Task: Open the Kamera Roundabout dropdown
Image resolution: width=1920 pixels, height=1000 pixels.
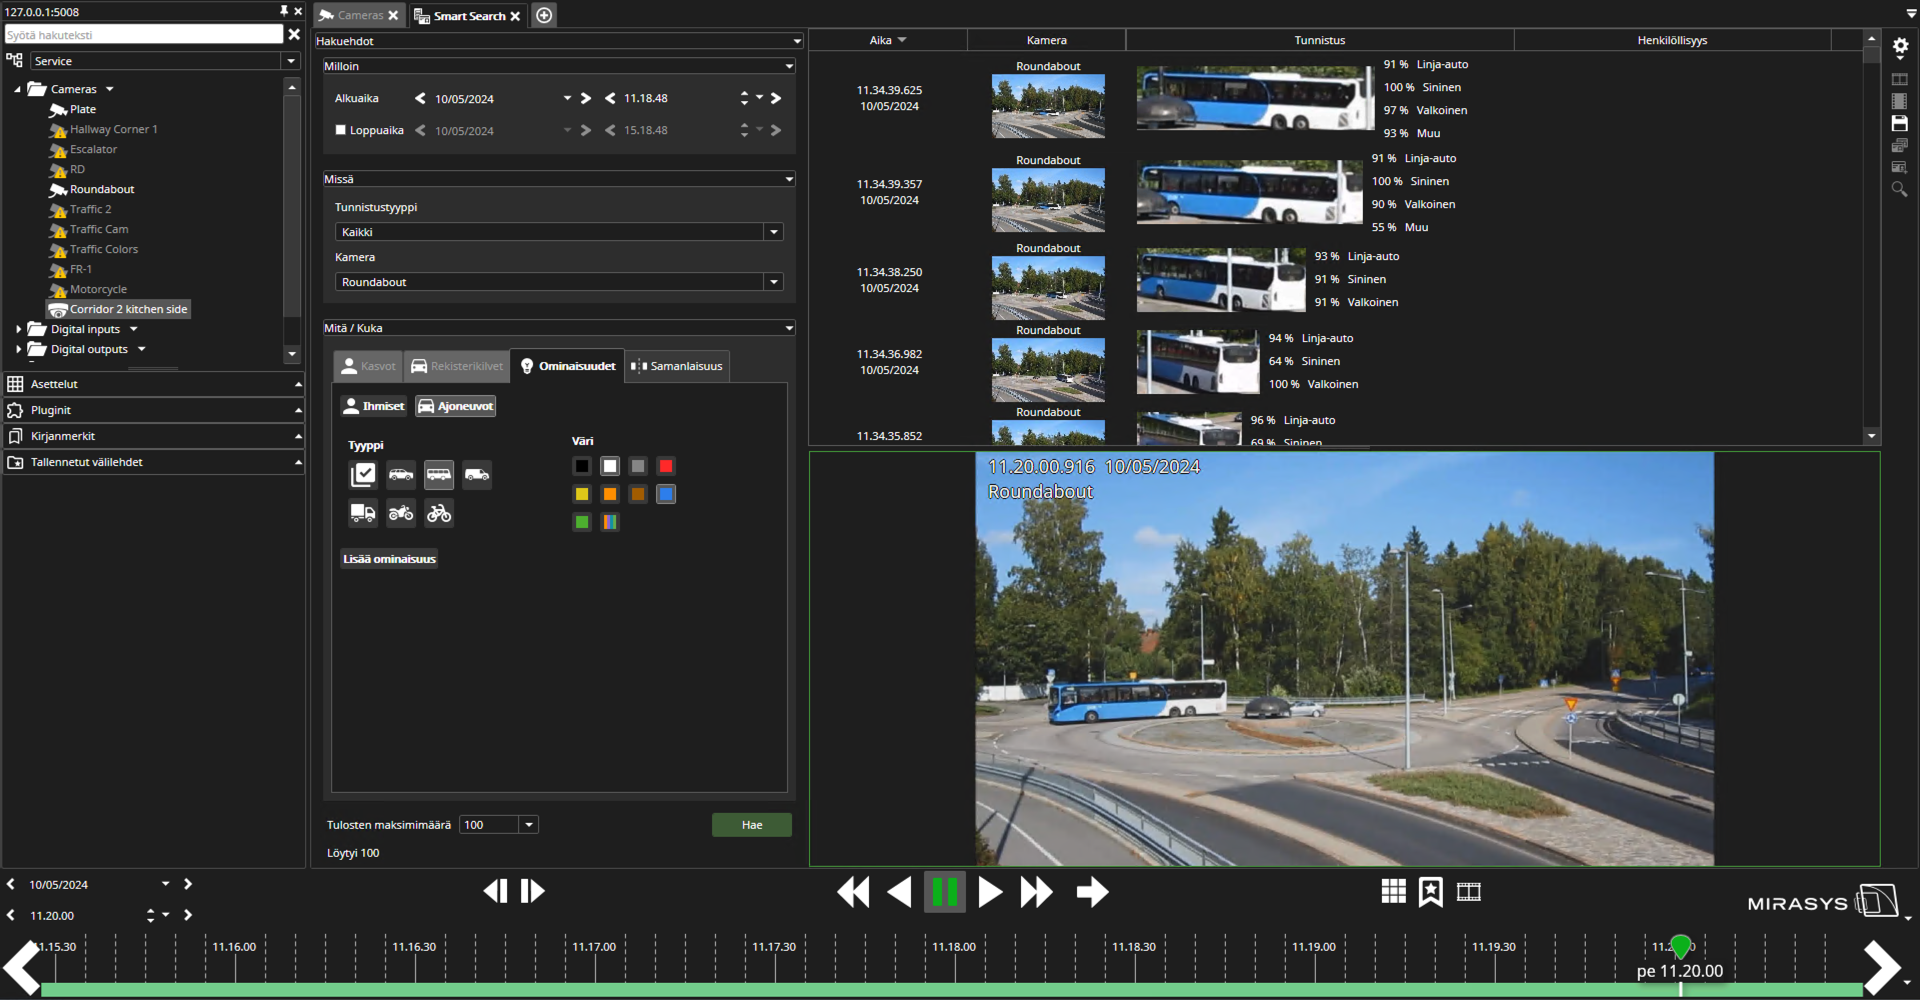Action: (x=773, y=282)
